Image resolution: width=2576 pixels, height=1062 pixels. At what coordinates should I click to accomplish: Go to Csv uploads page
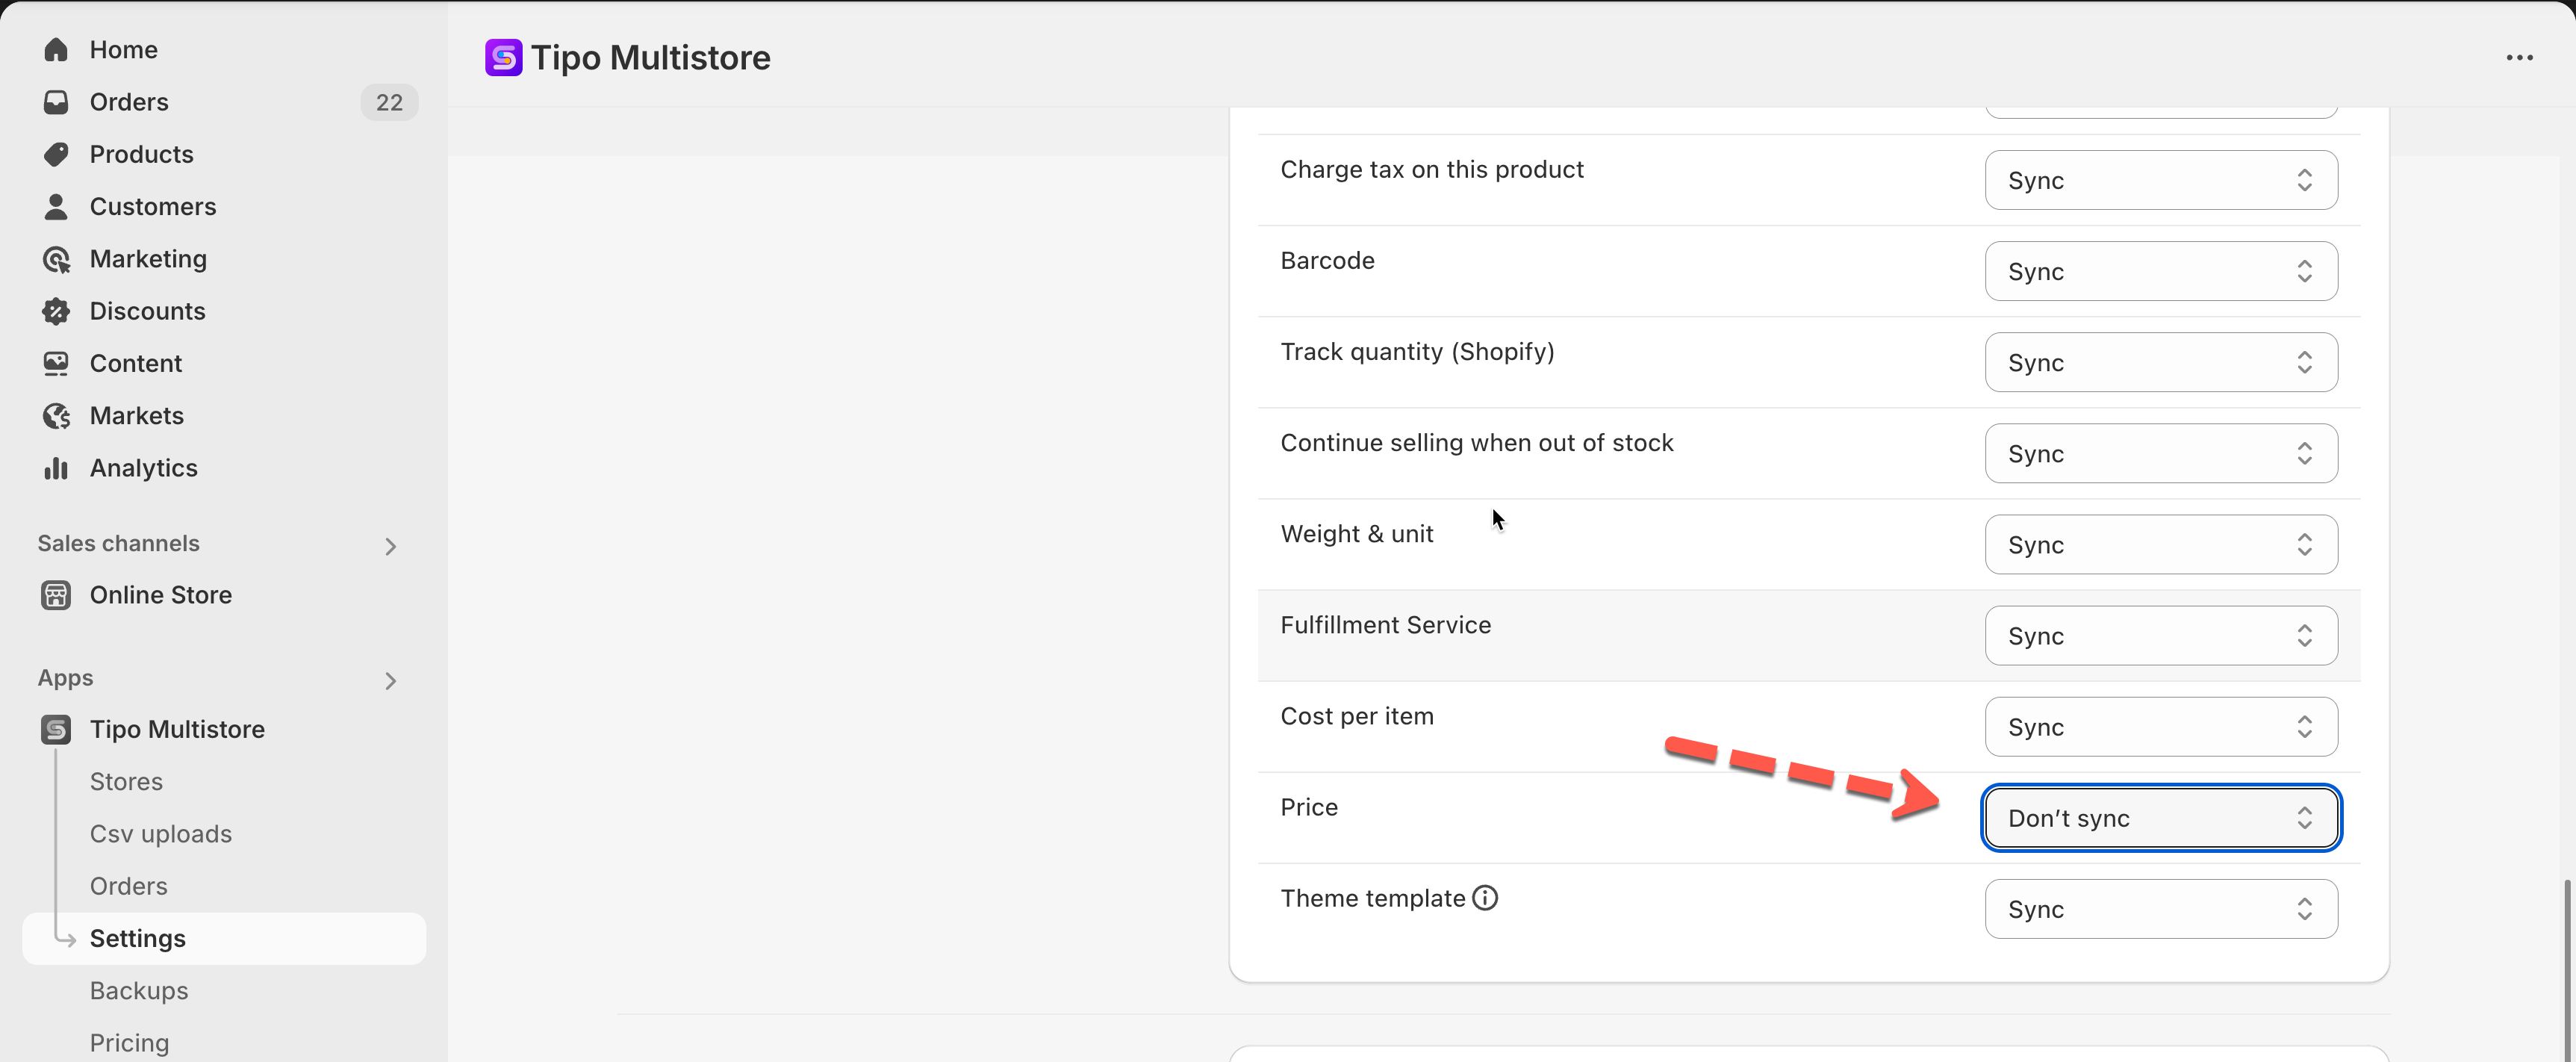coord(160,834)
